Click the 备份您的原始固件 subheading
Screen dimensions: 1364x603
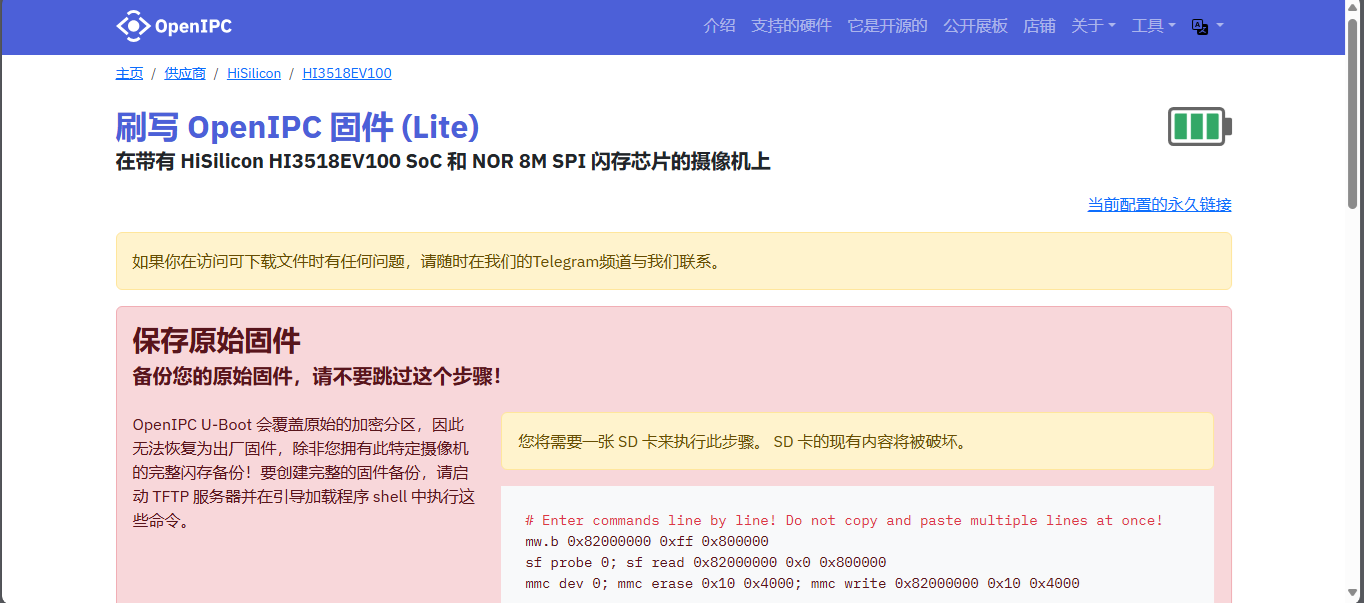[317, 377]
